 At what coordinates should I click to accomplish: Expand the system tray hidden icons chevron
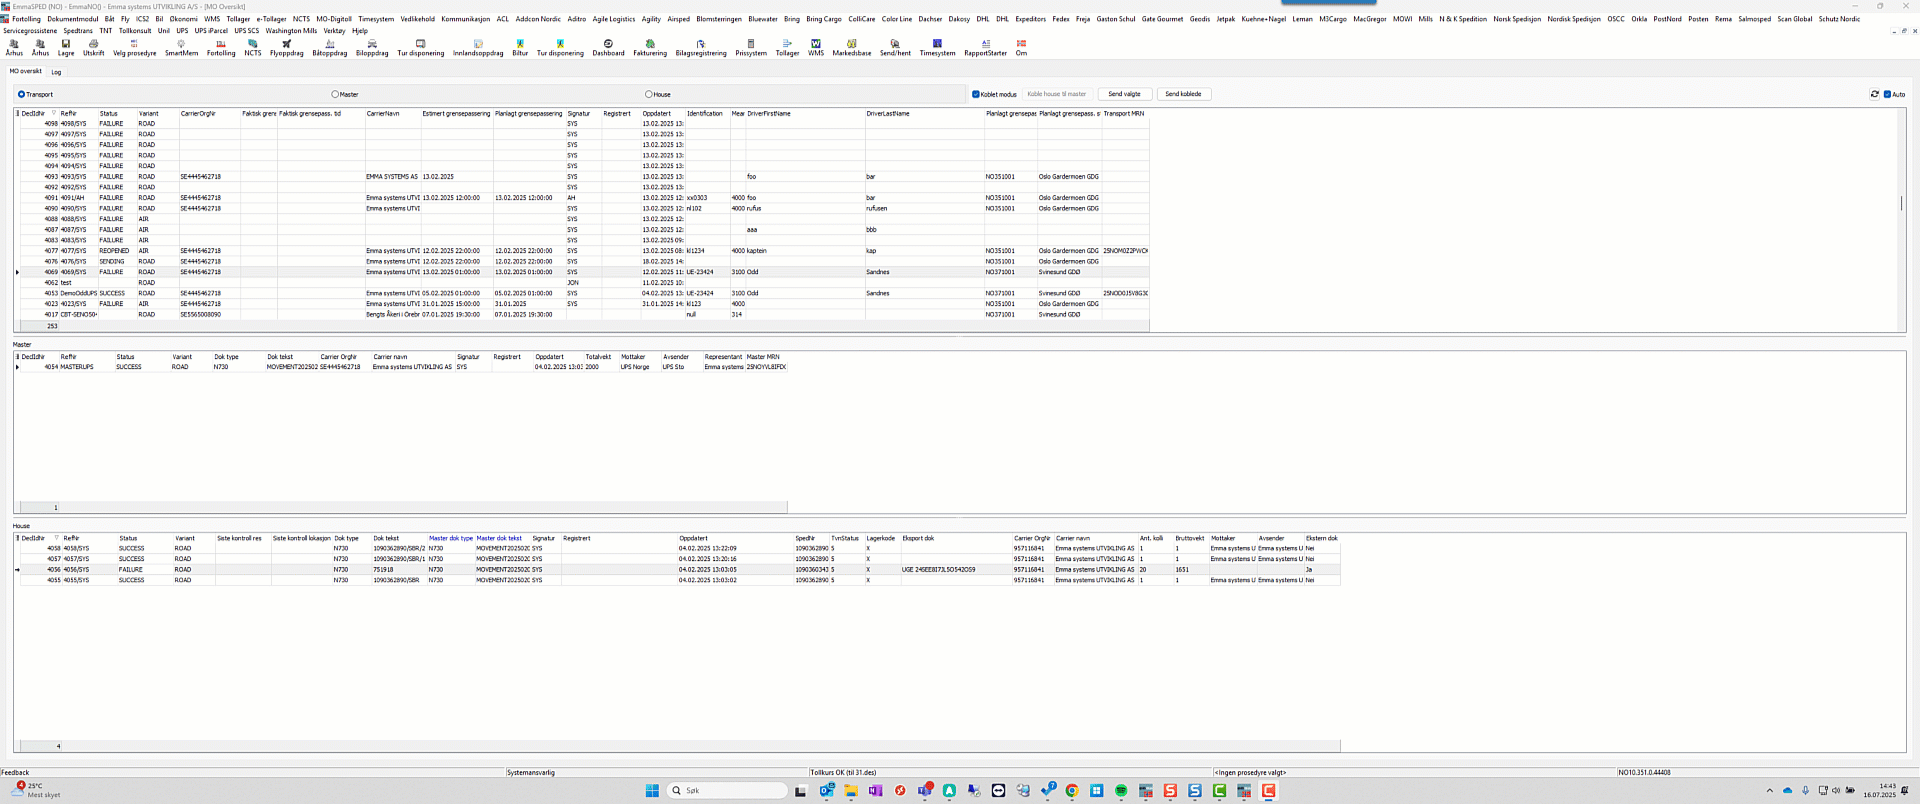click(x=1769, y=791)
